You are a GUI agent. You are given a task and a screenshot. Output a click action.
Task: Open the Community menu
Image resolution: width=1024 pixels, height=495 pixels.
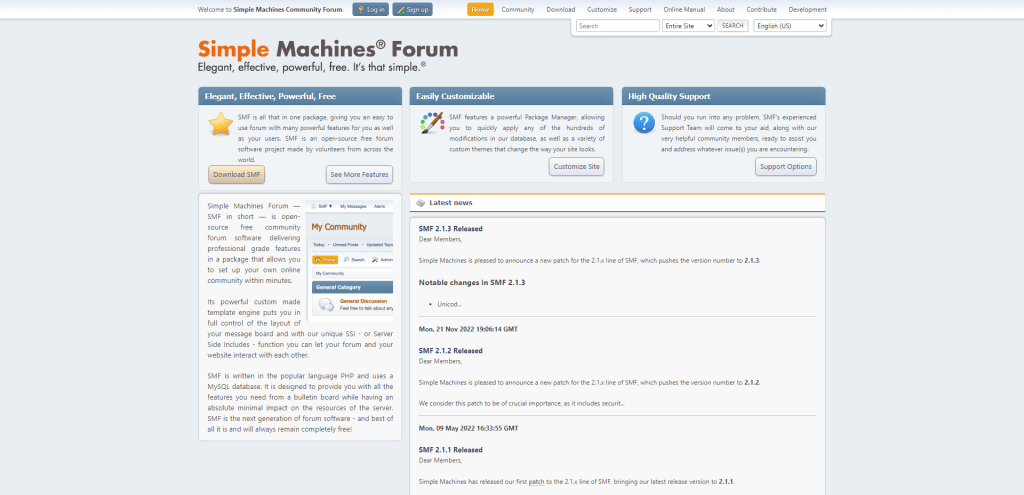point(518,10)
